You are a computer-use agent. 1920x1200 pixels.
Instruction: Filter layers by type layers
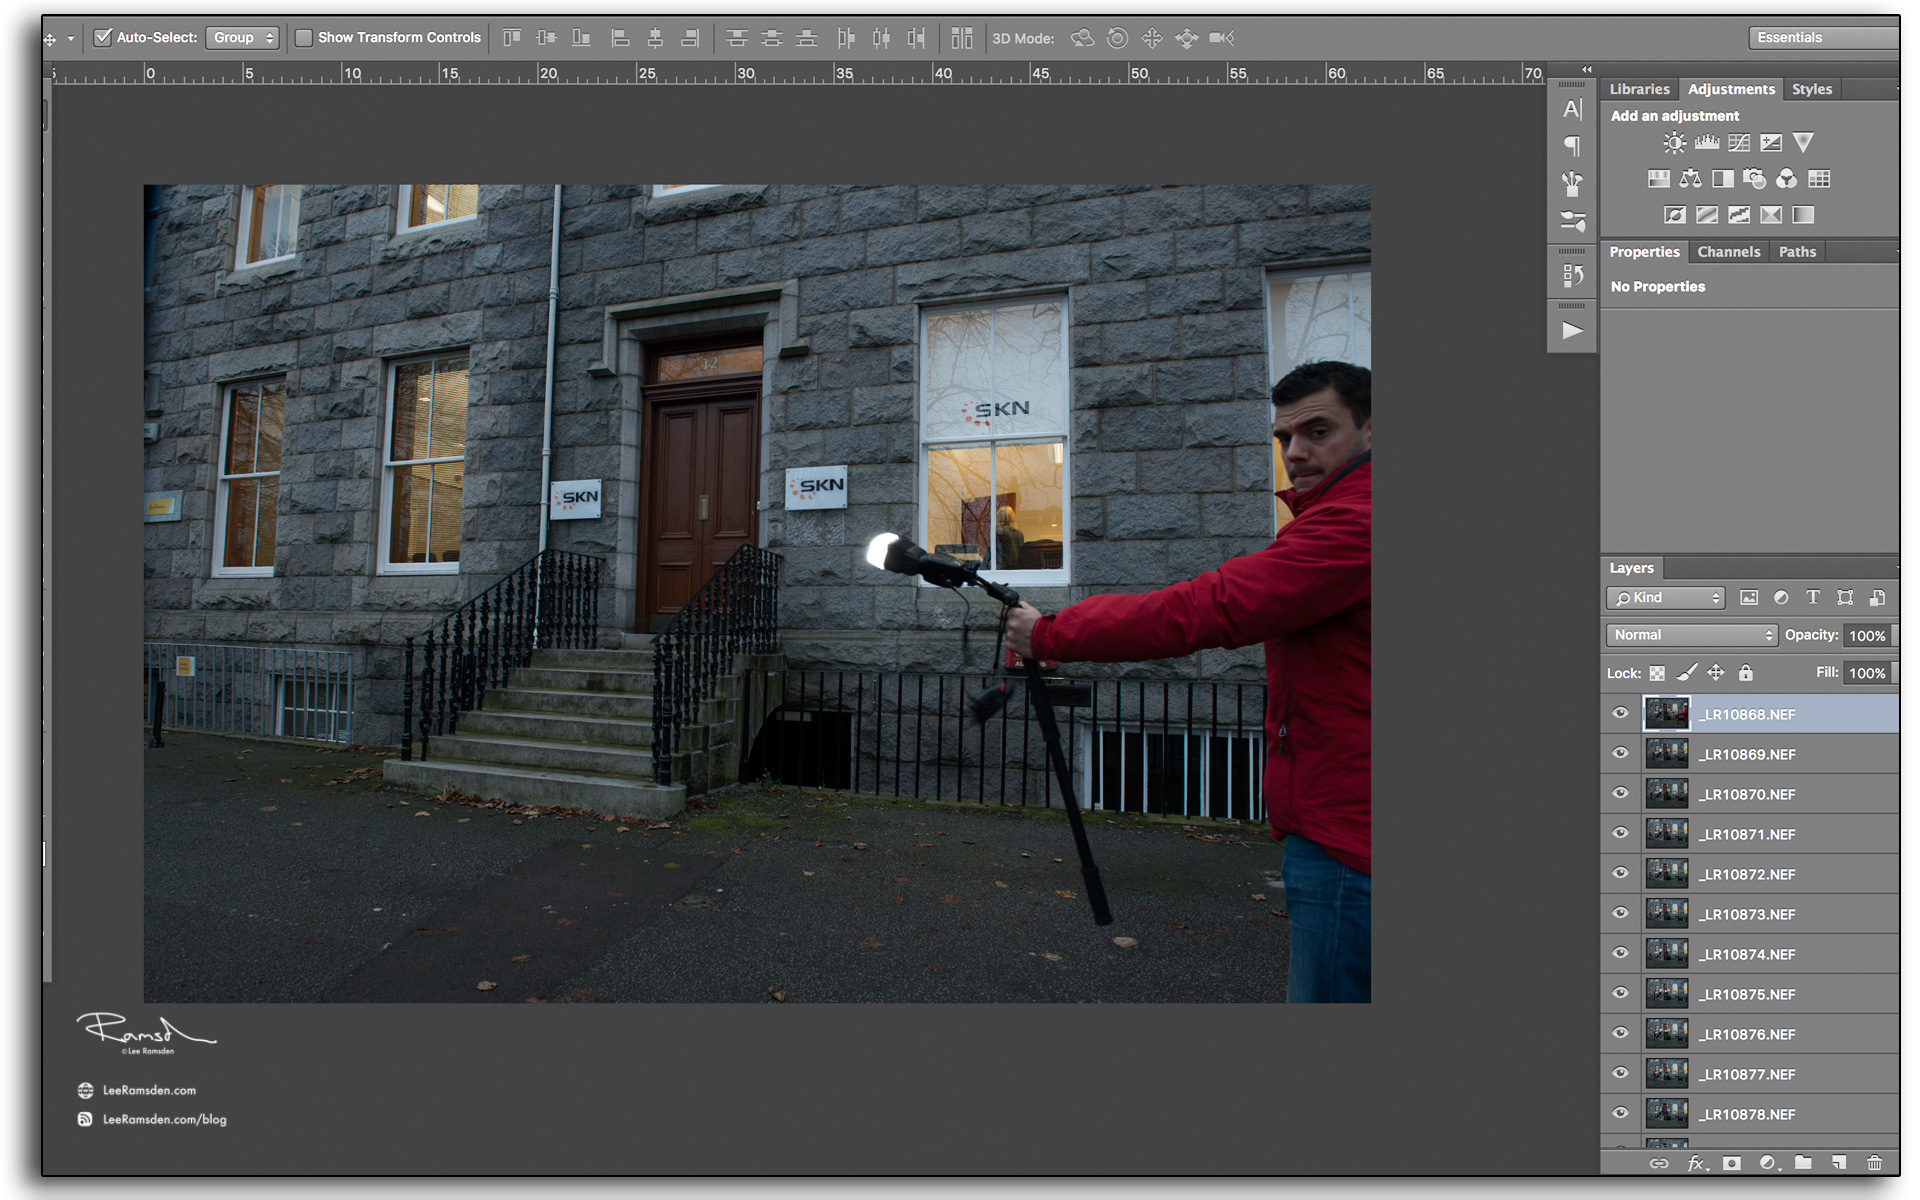1812,598
